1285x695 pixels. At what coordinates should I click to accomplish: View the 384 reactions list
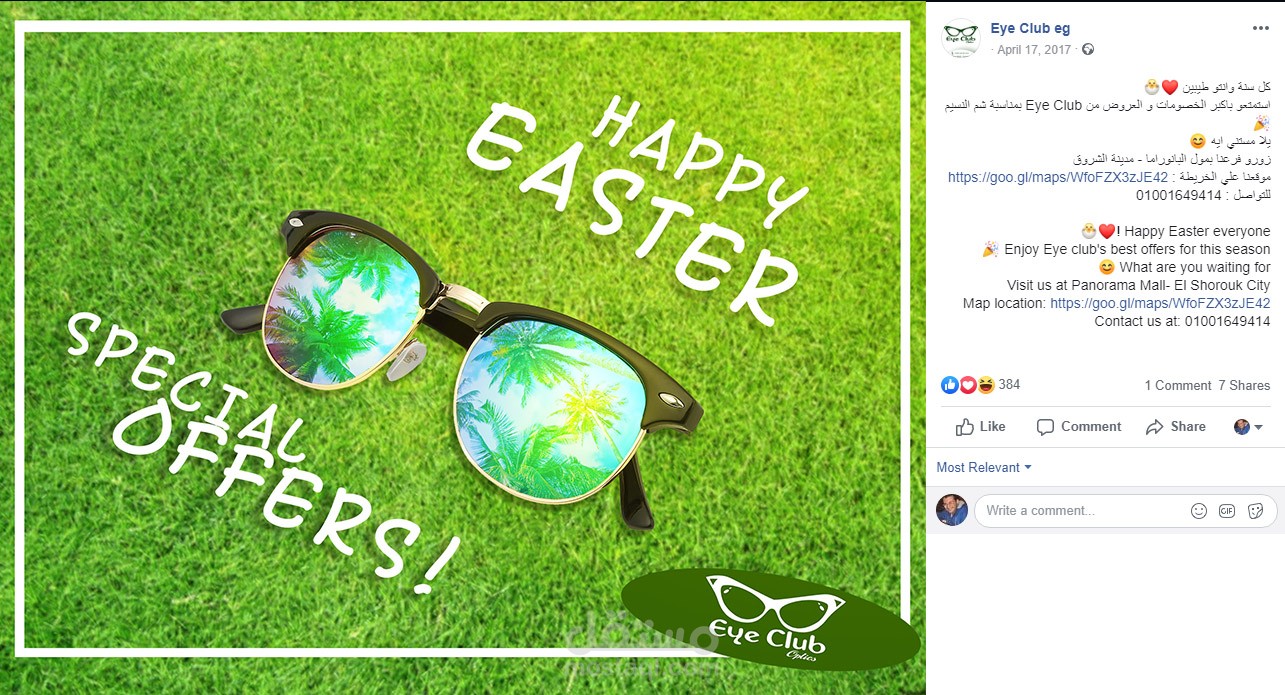coord(1009,385)
